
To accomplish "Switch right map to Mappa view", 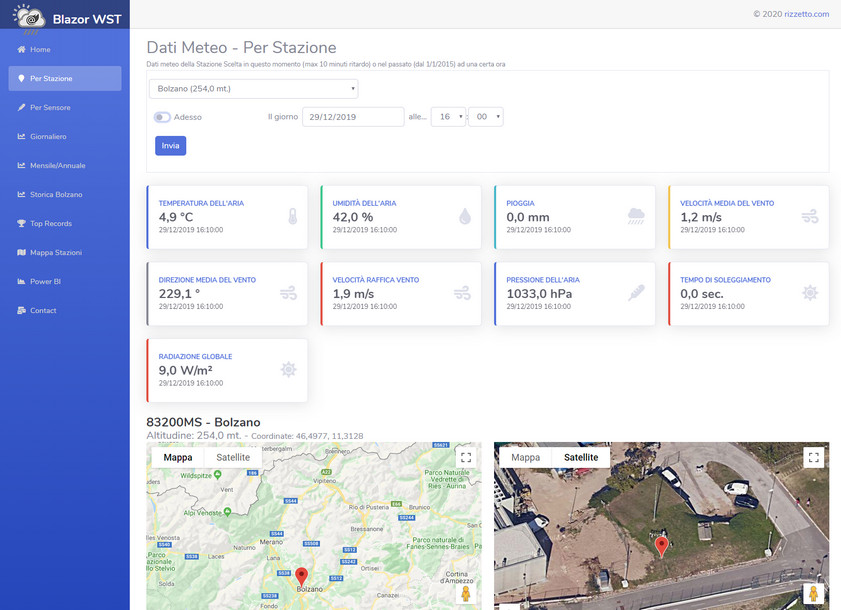I will 525,457.
